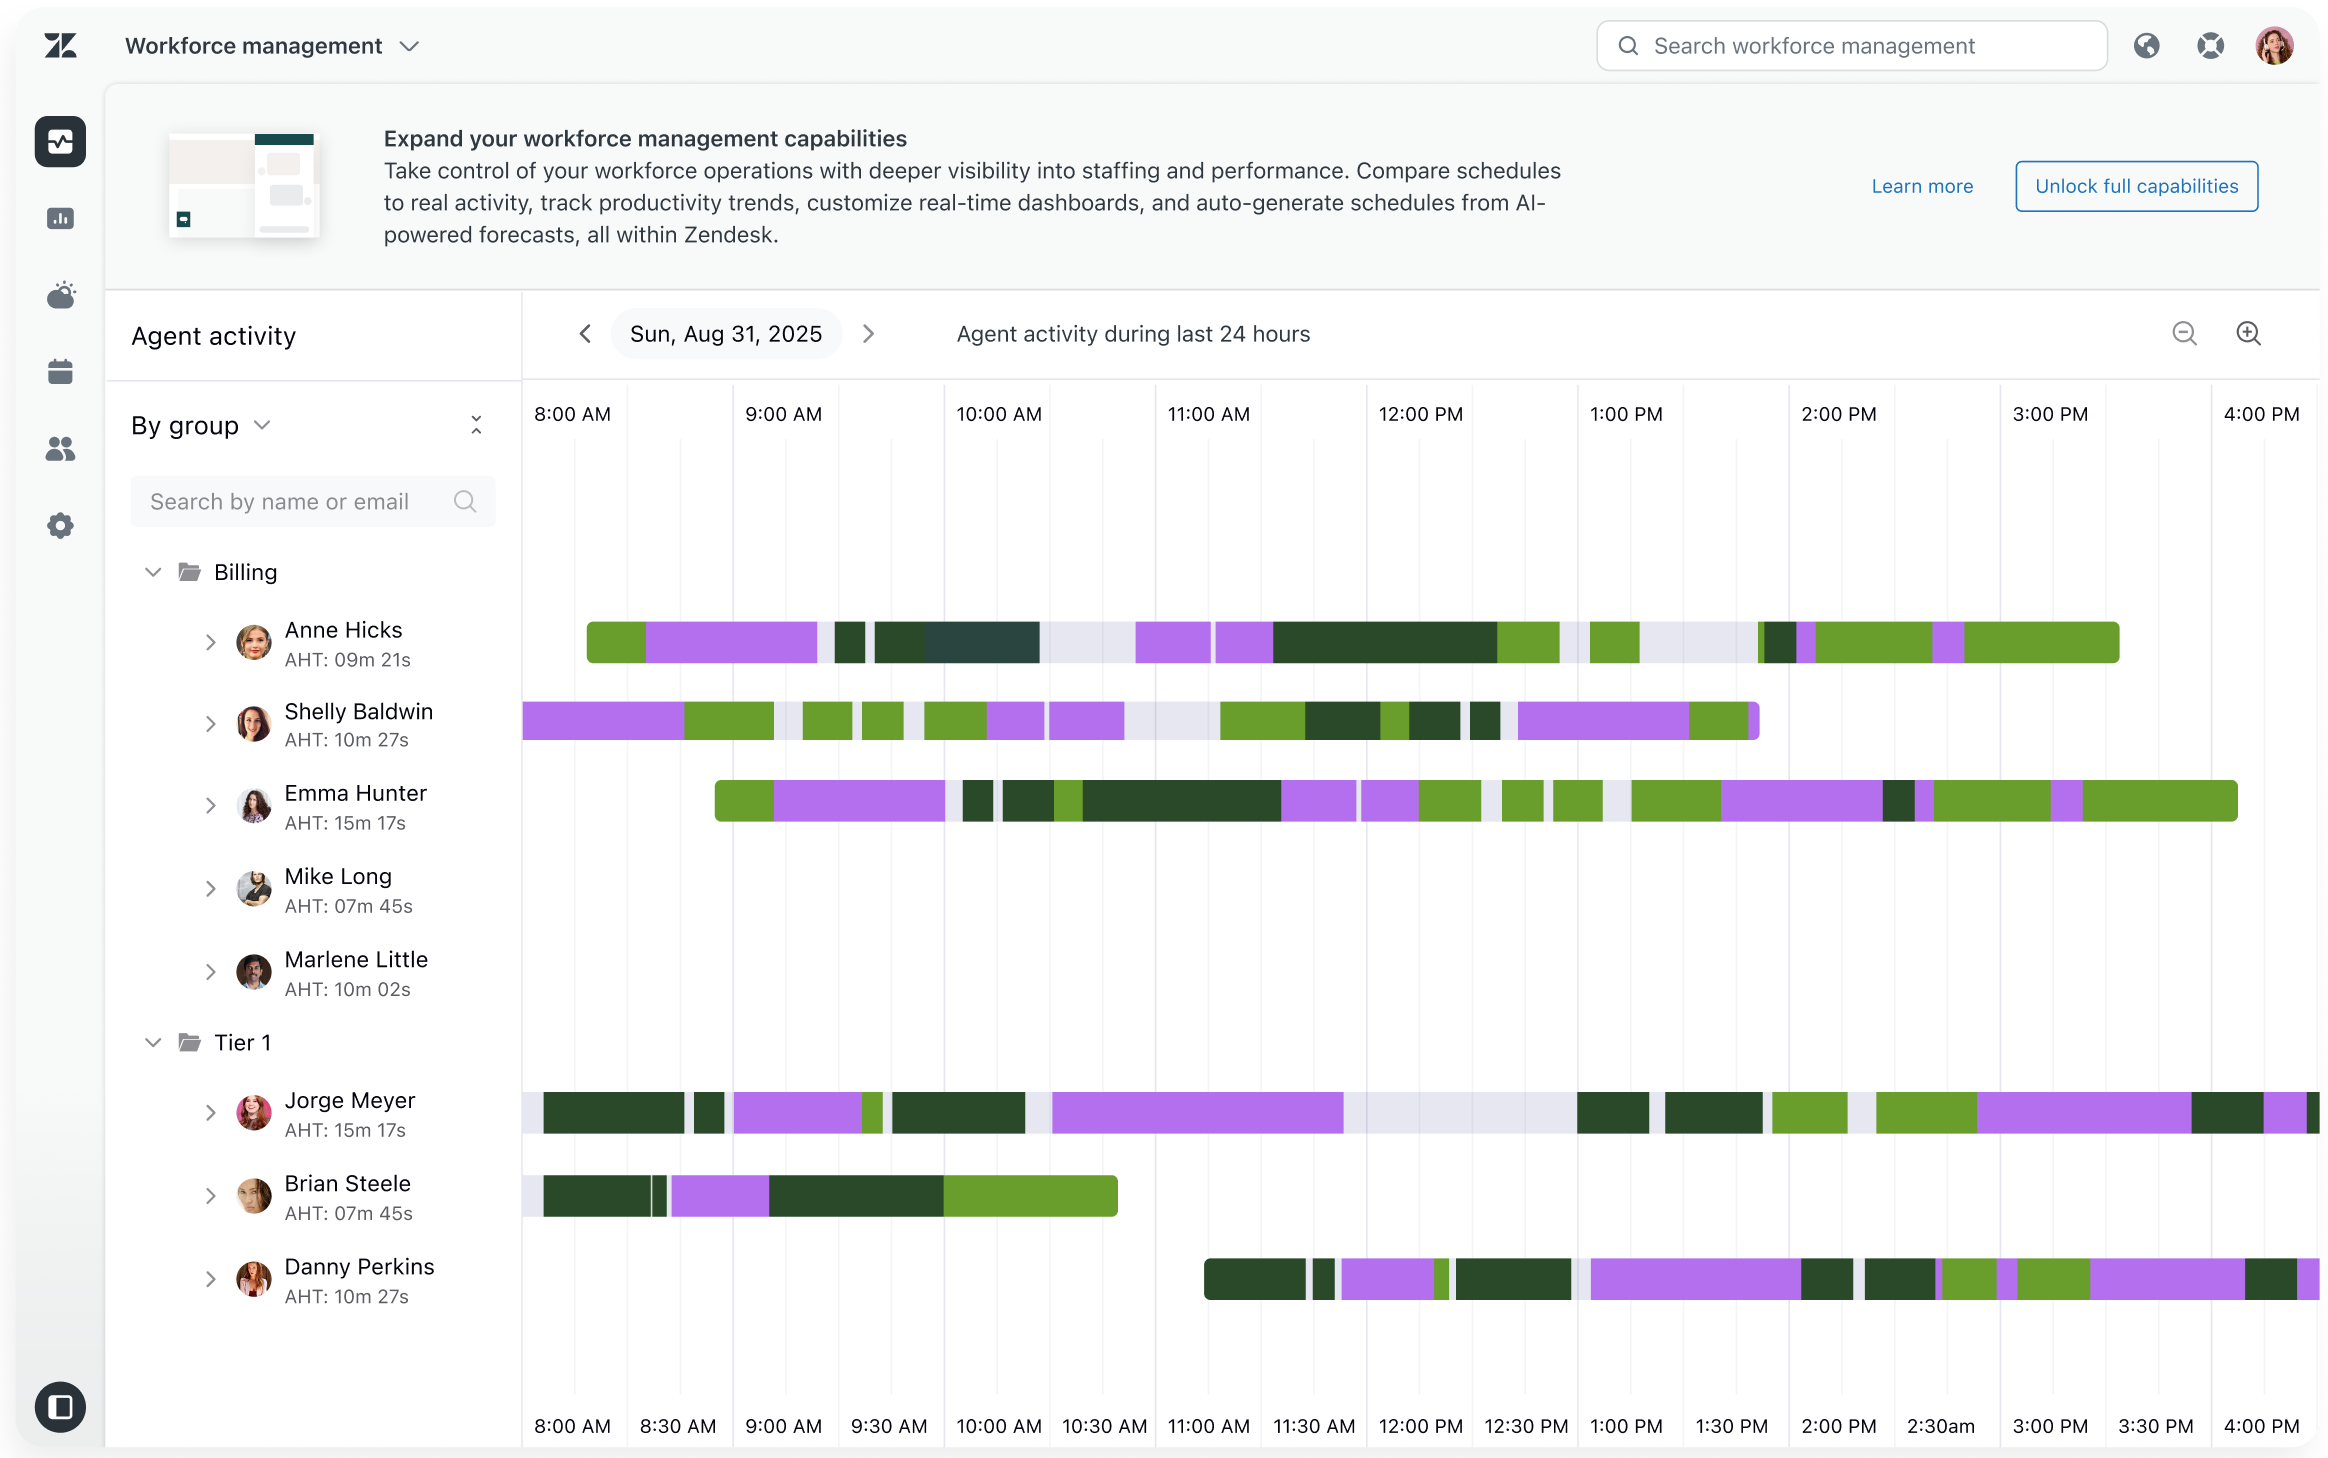The height and width of the screenshot is (1458, 2328).
Task: Click Brian Steele avatar
Action: tap(254, 1196)
